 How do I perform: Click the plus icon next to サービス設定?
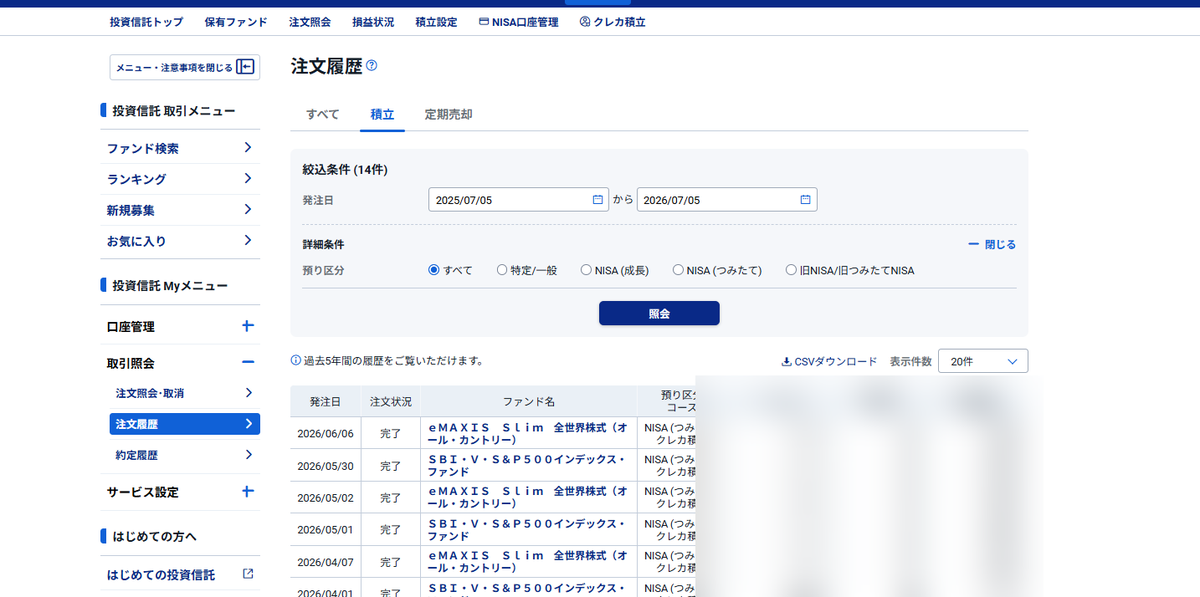tap(248, 492)
